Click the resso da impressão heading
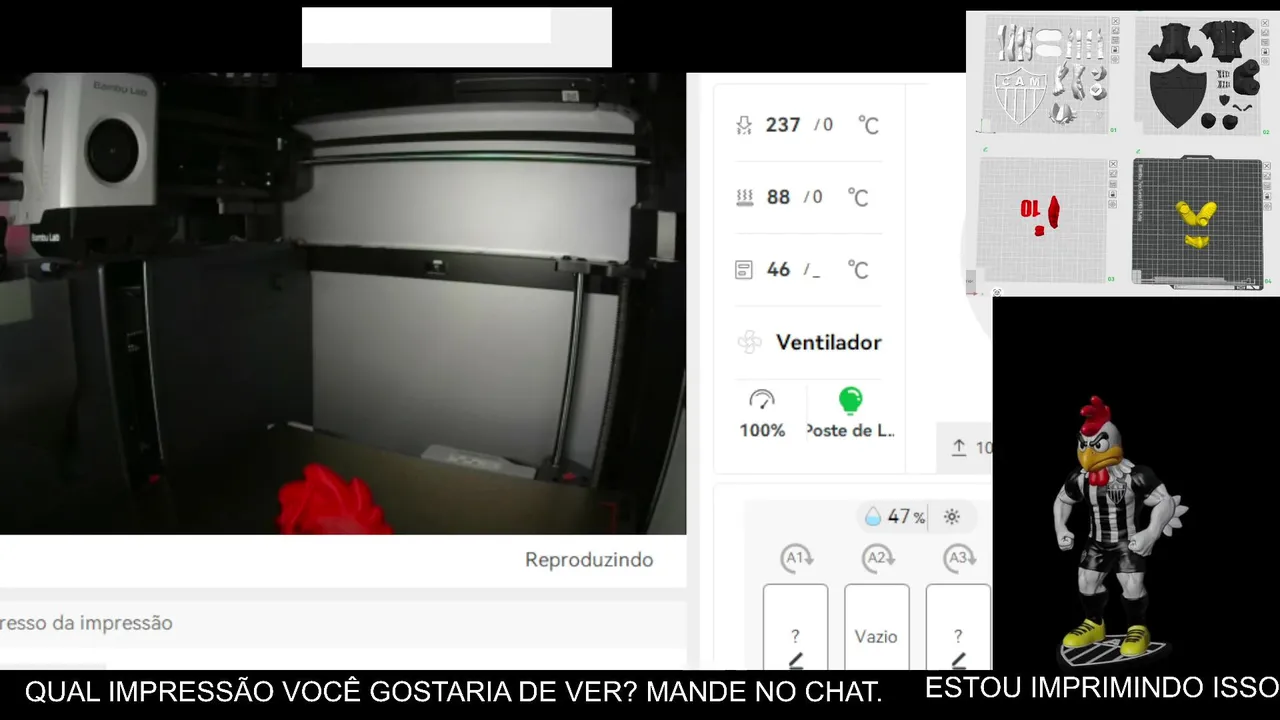The width and height of the screenshot is (1280, 720). point(86,623)
